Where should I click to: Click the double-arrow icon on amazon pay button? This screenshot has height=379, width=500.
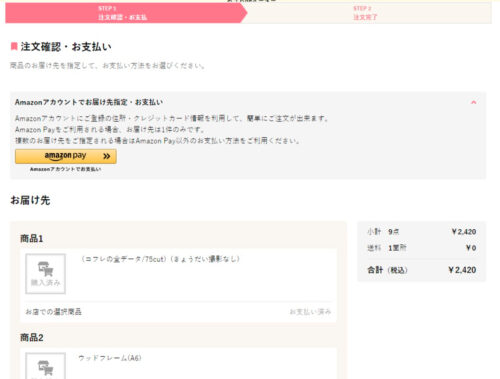pos(106,156)
